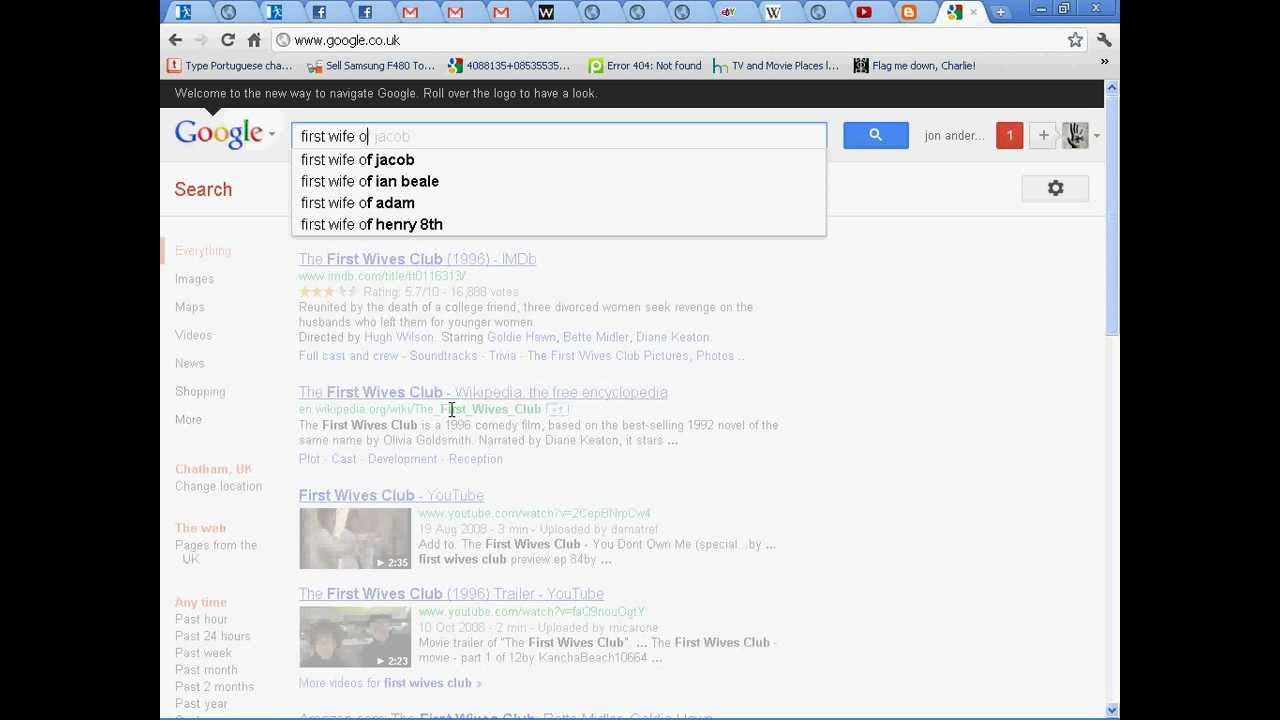The width and height of the screenshot is (1280, 720).
Task: Filter results by News
Action: tap(189, 363)
